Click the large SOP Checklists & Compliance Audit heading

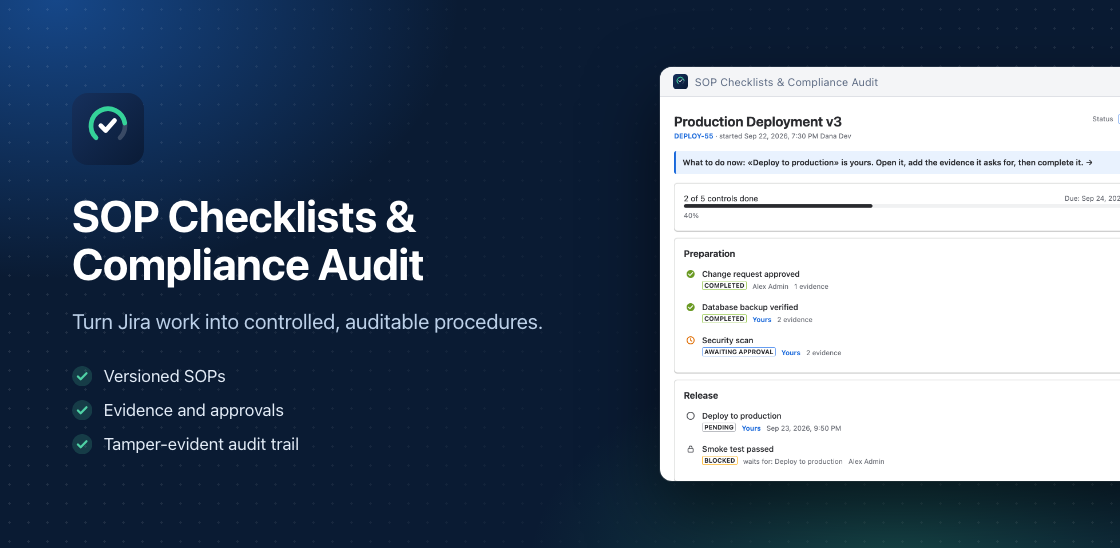pyautogui.click(x=248, y=241)
